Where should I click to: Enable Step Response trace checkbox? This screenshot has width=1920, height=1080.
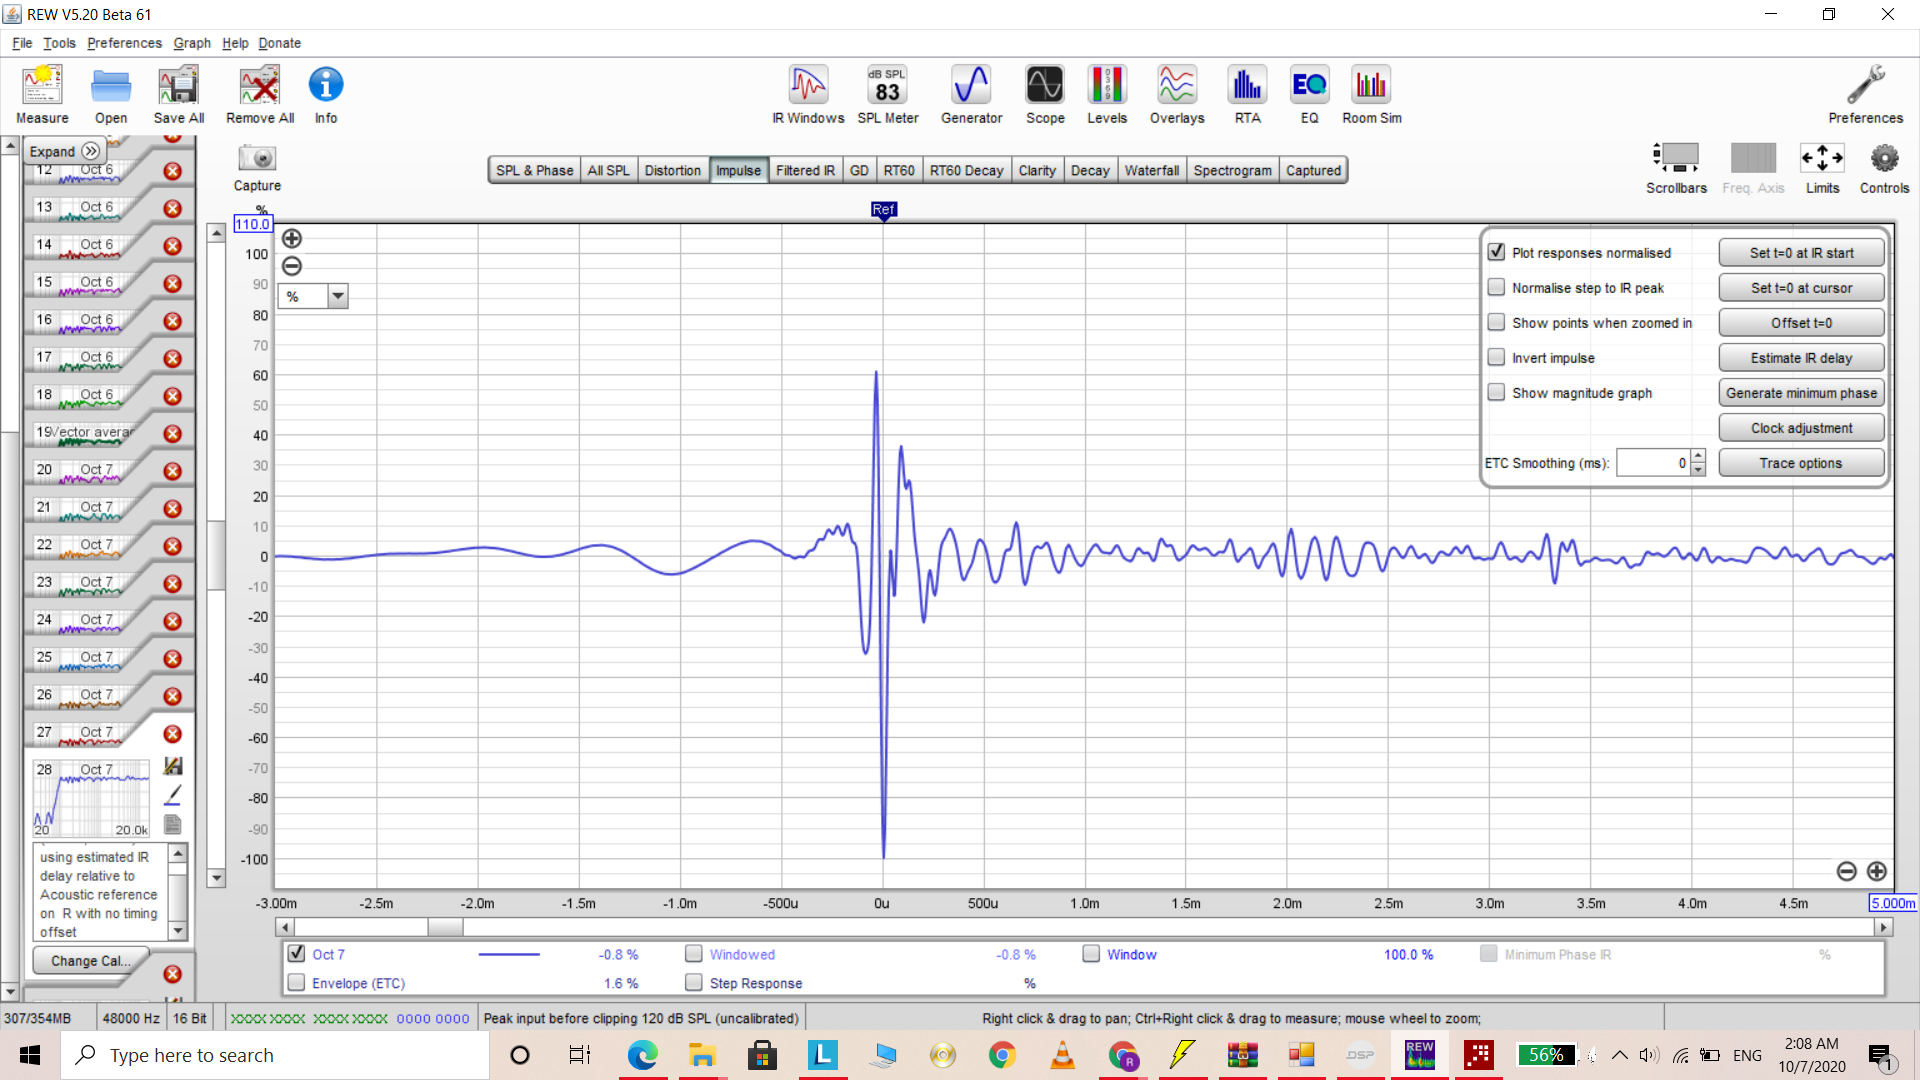(x=693, y=982)
